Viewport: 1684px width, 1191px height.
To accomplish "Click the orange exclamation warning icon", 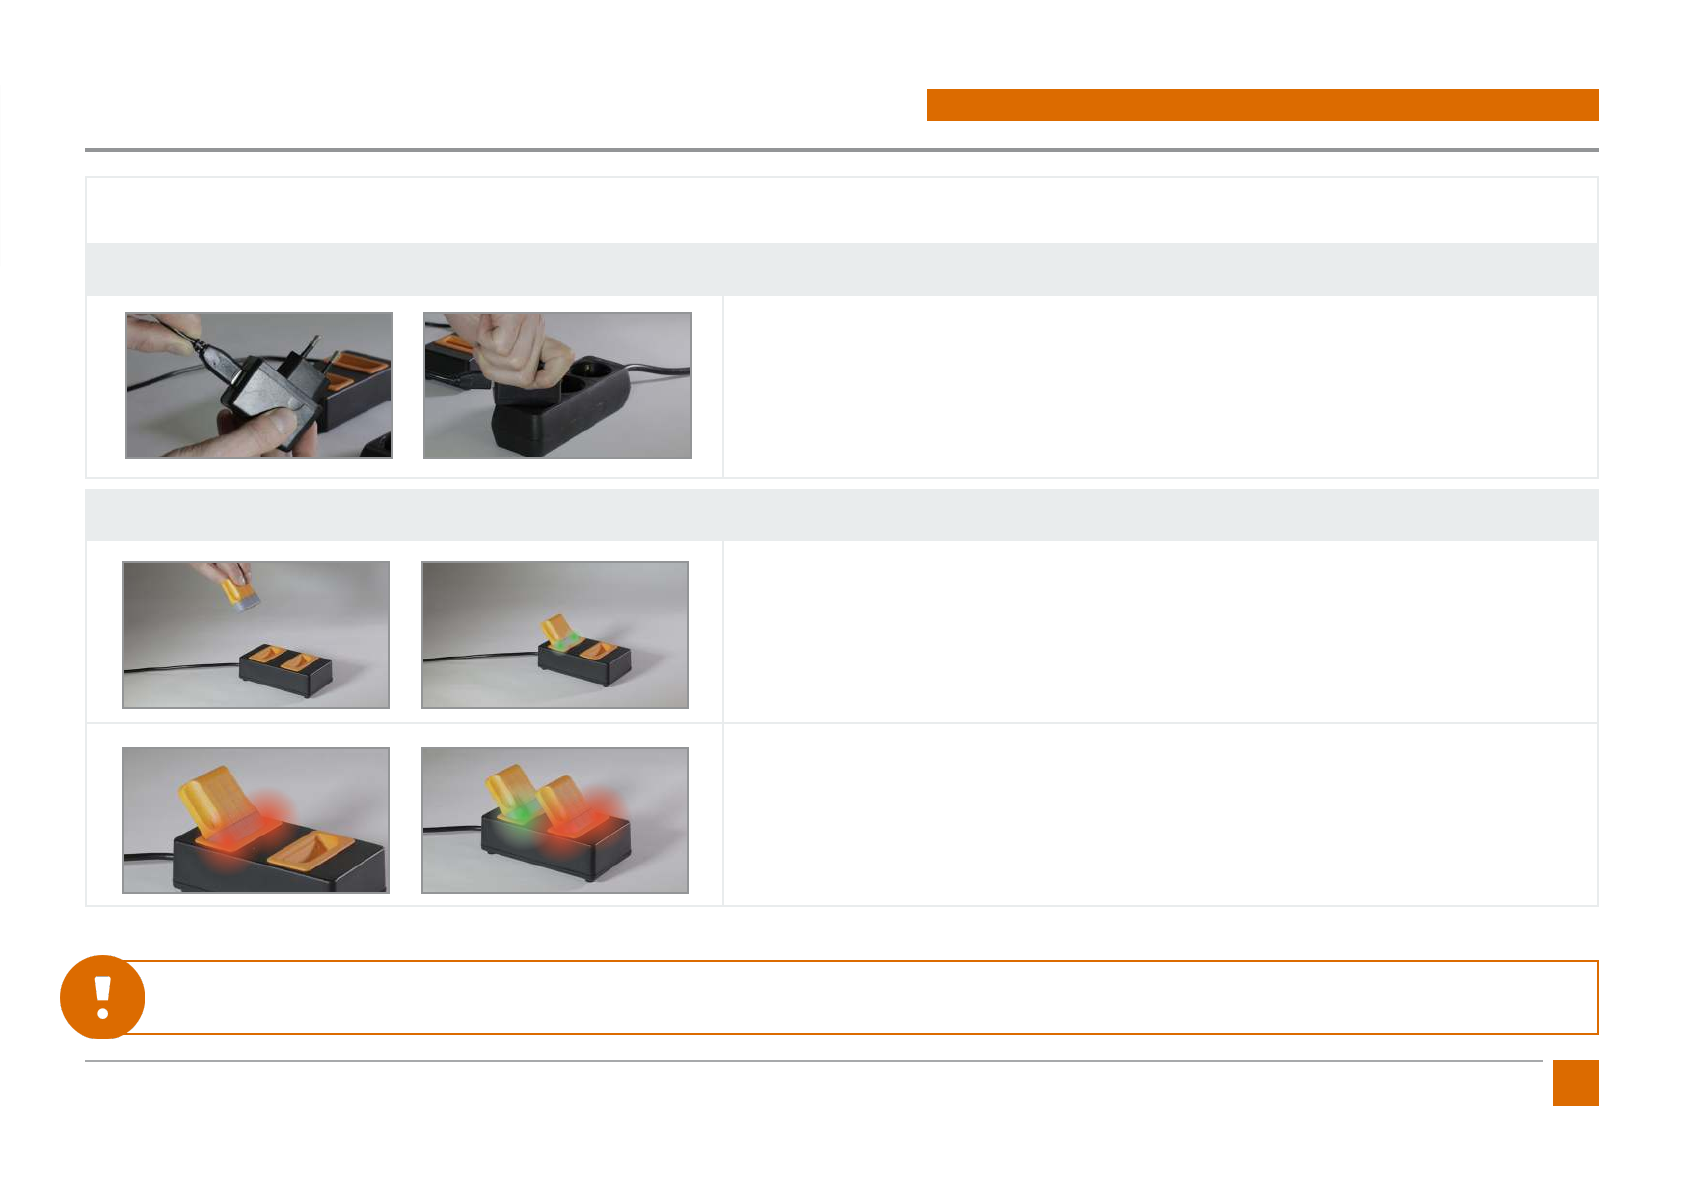I will coord(102,997).
